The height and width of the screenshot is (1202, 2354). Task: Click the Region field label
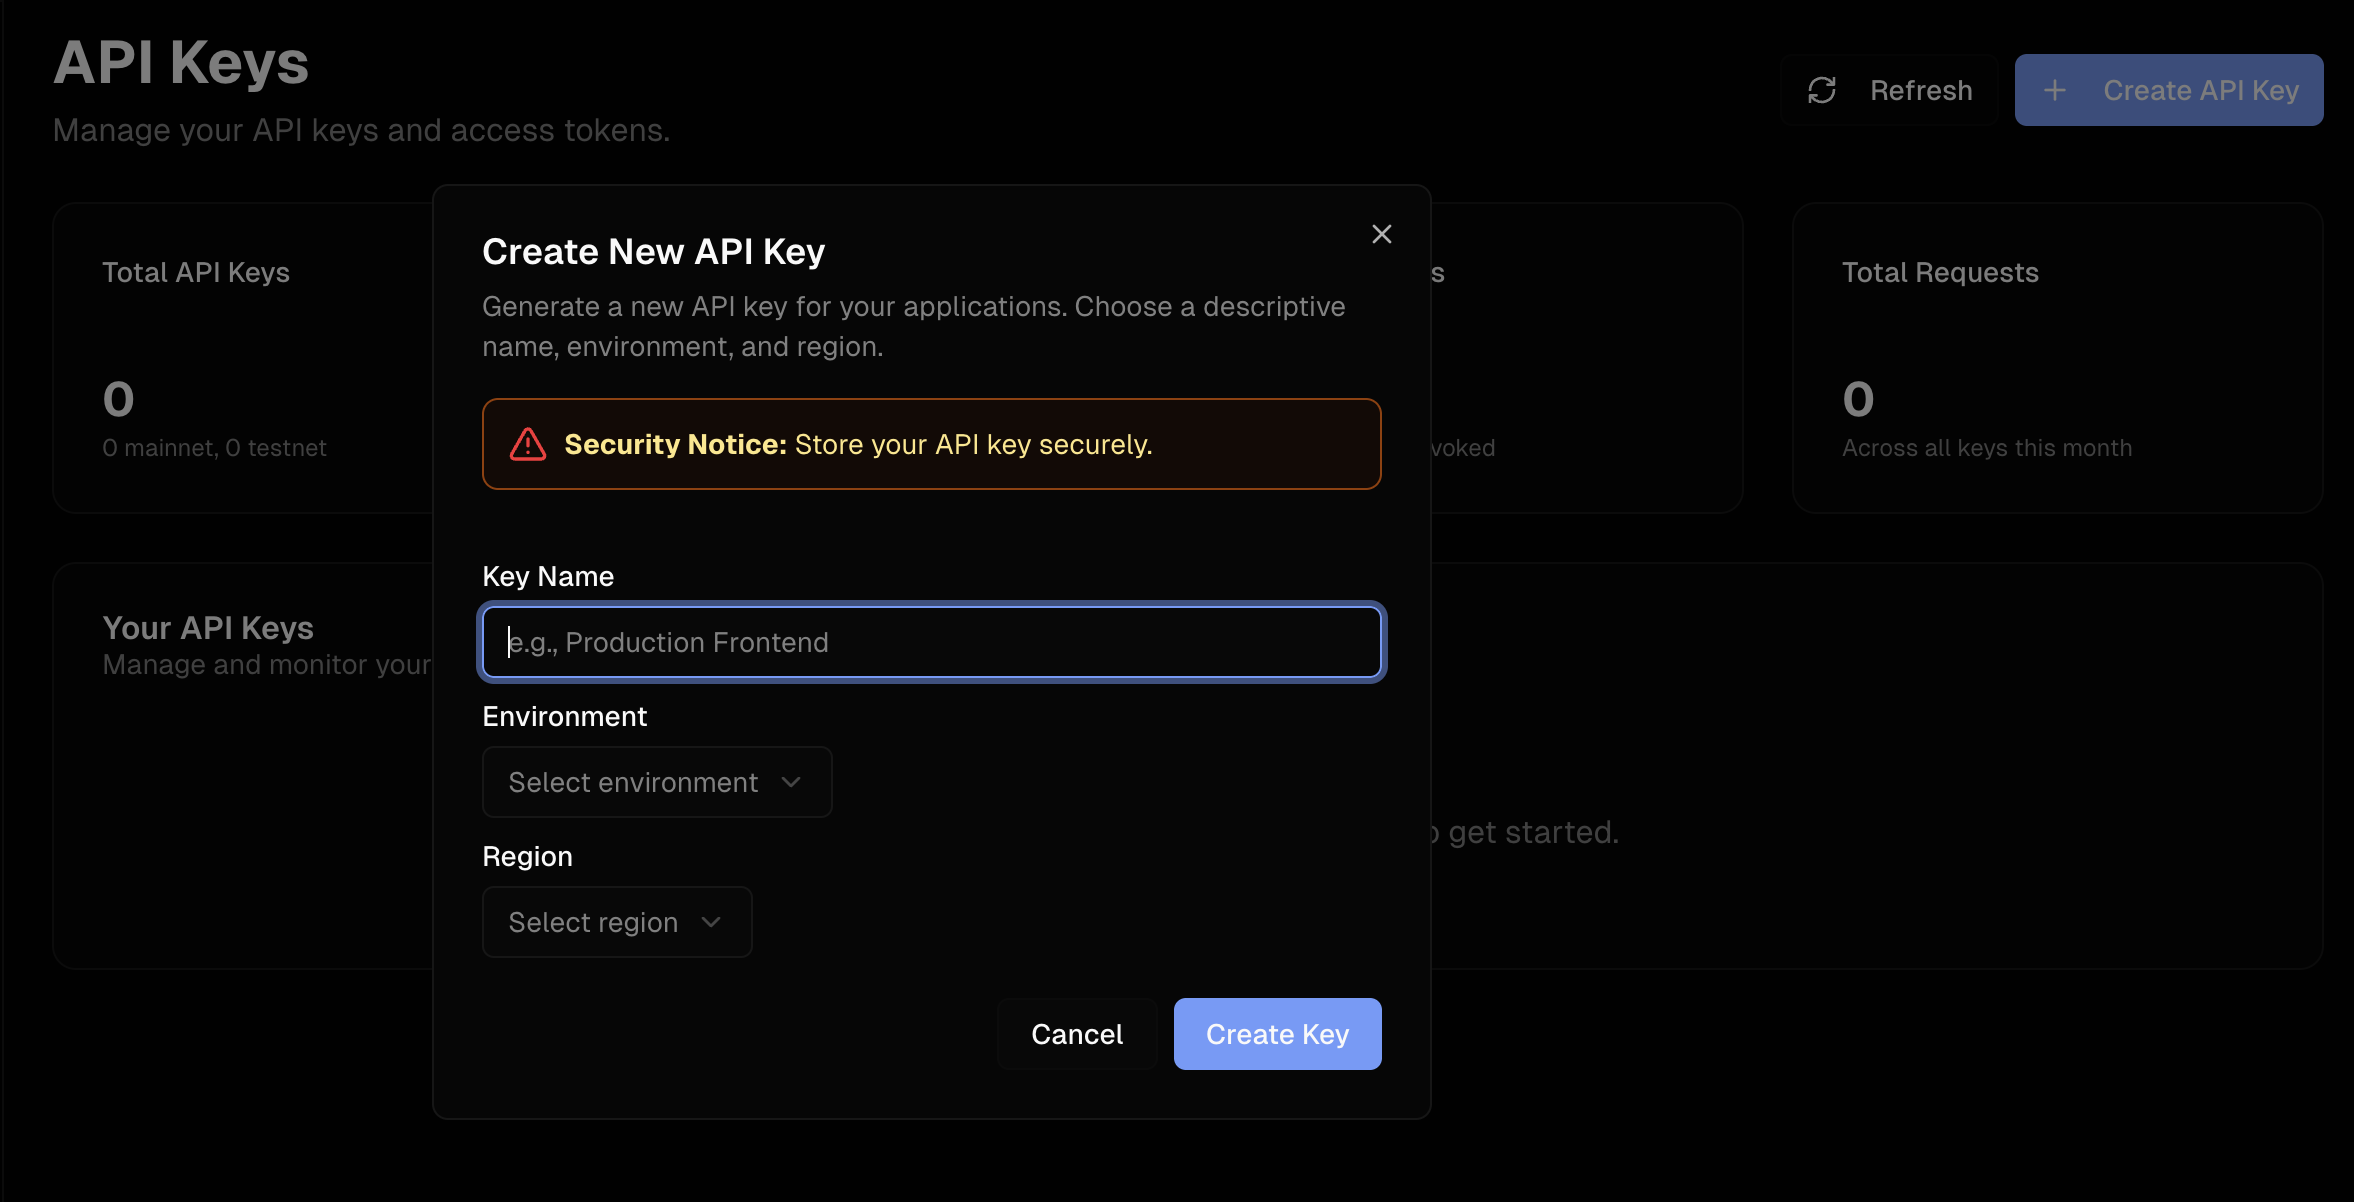click(527, 856)
